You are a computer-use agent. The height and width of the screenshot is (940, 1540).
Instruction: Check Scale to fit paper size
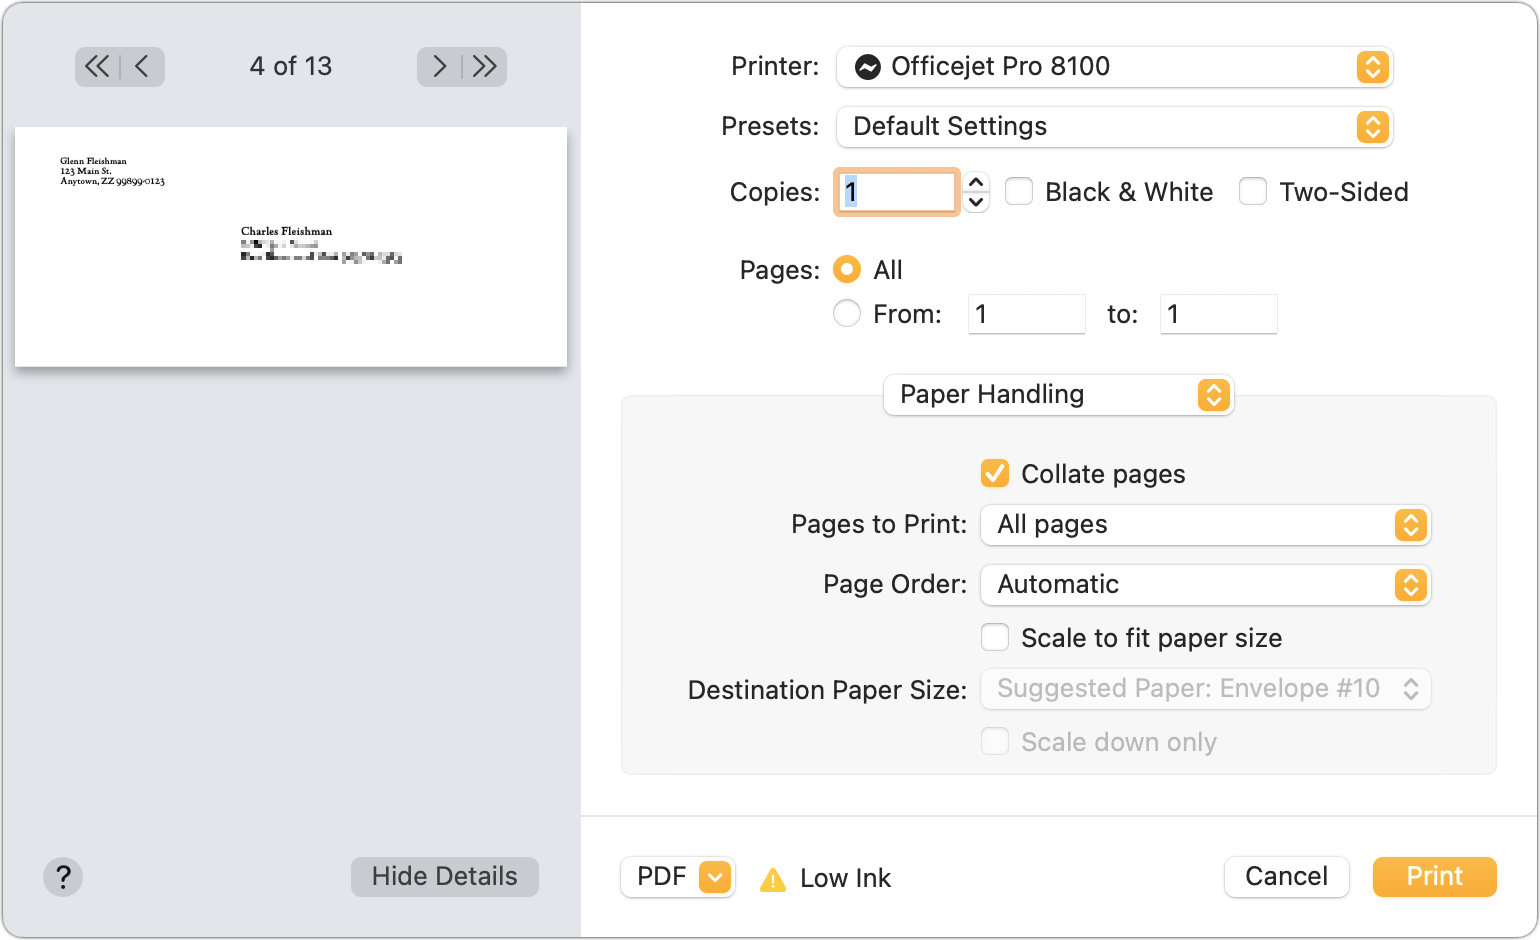994,637
